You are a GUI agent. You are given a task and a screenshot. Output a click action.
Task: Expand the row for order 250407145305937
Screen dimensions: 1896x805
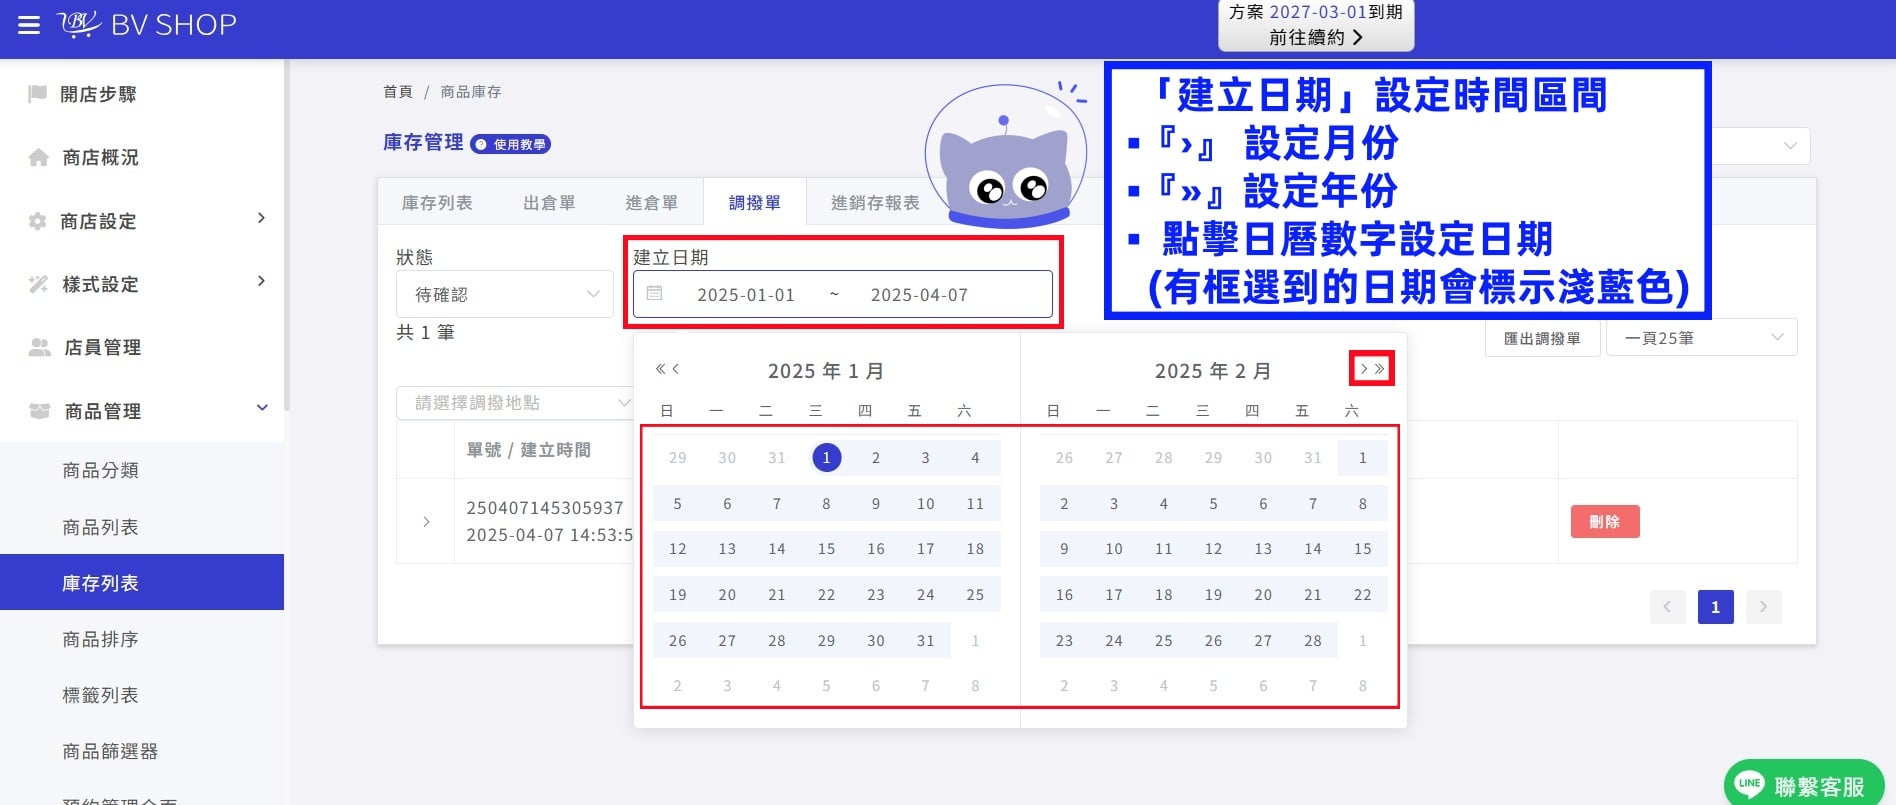click(x=426, y=521)
